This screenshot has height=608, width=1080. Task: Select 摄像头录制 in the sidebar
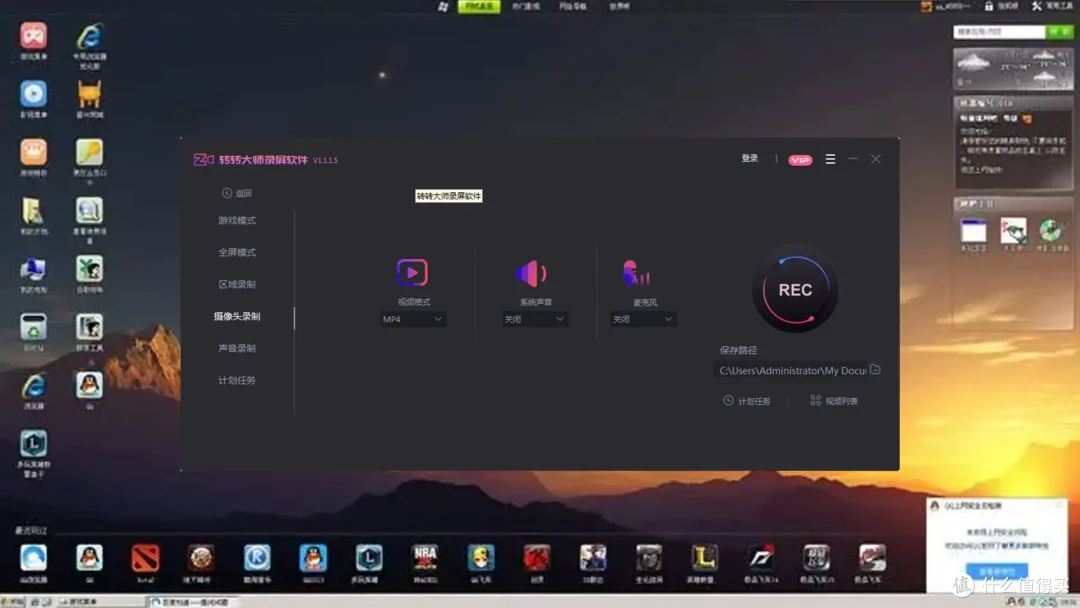point(237,316)
